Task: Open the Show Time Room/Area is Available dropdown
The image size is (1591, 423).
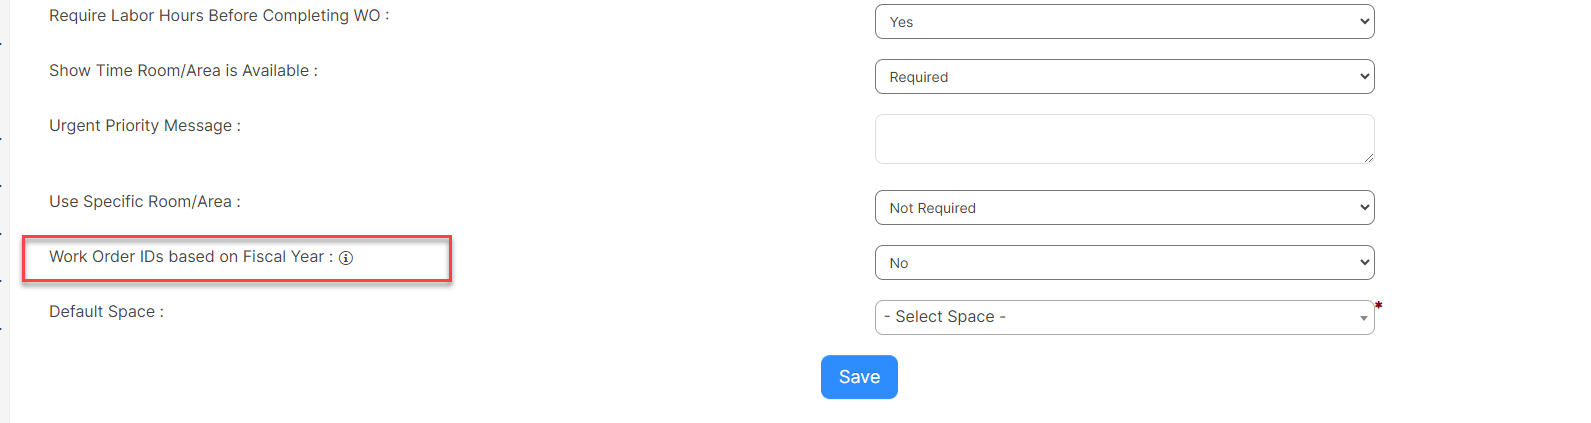Action: coord(1124,77)
